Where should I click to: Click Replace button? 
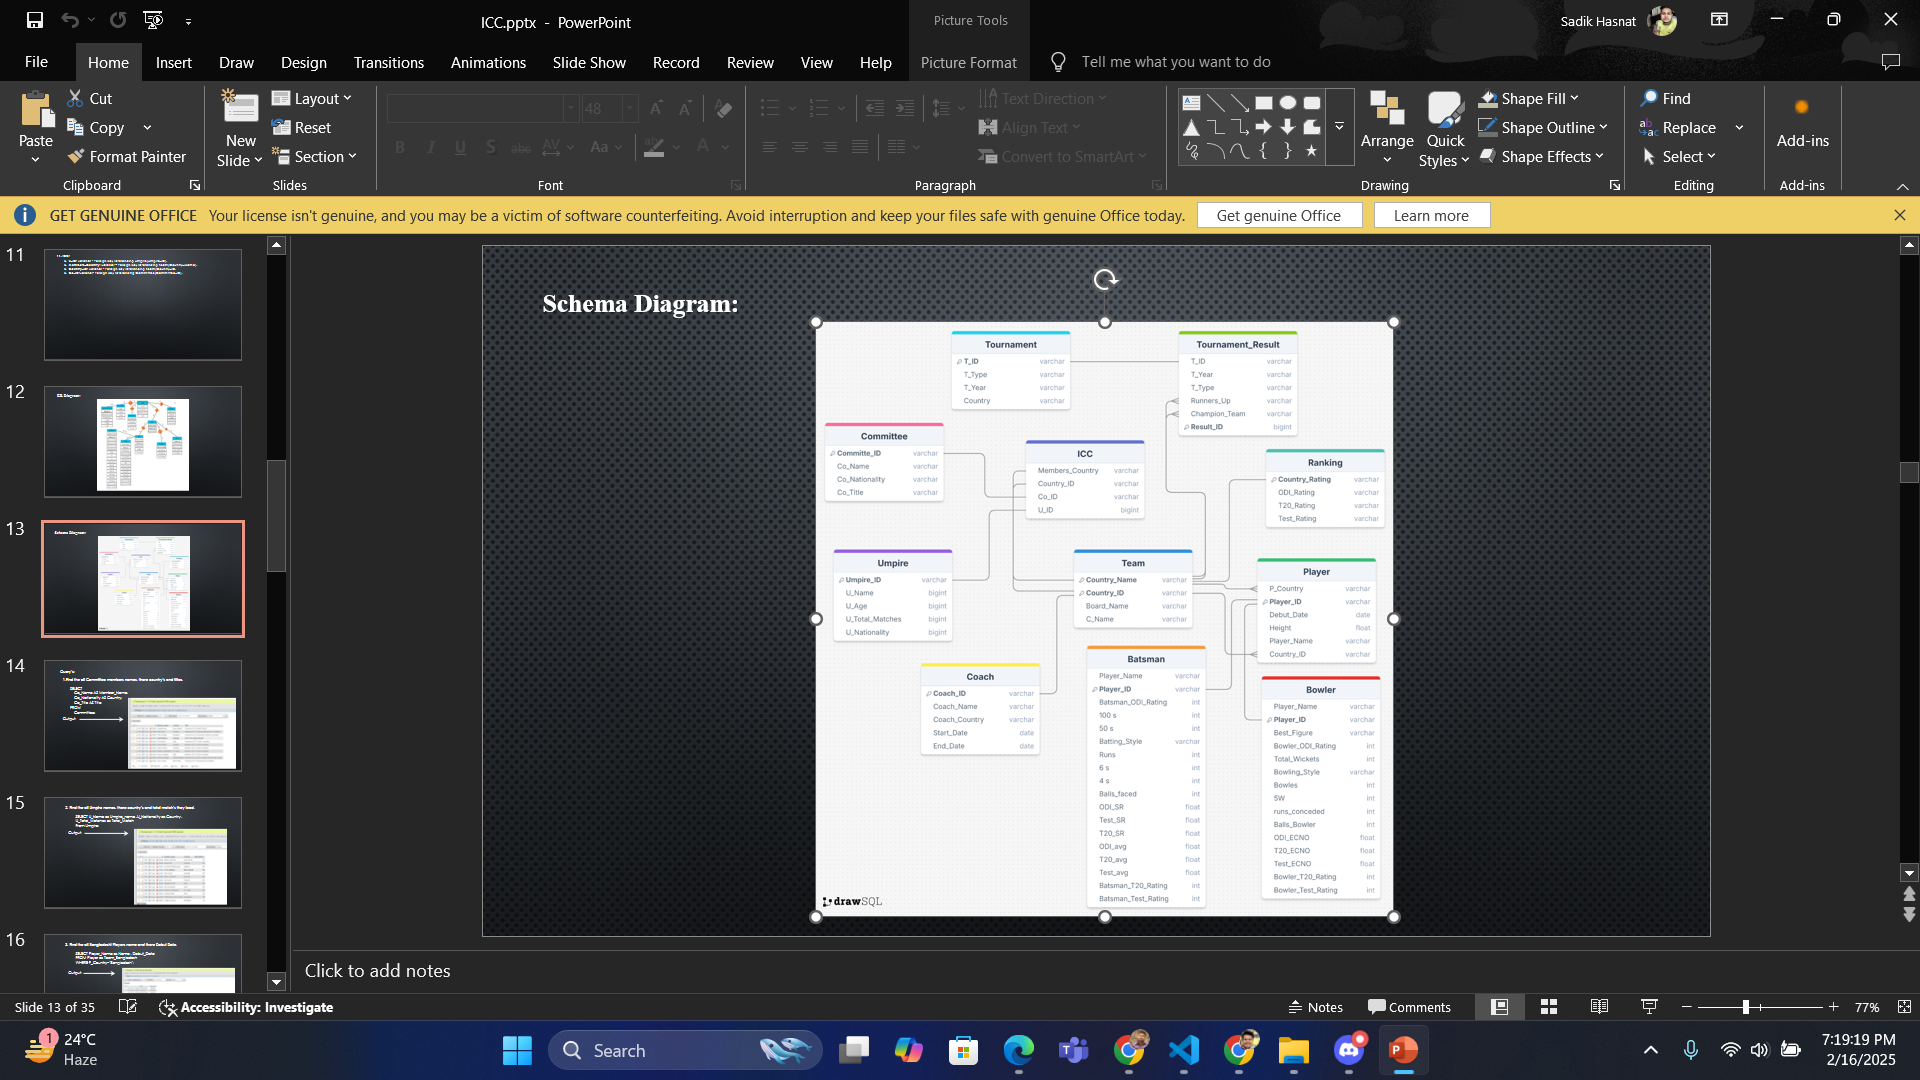(1678, 127)
